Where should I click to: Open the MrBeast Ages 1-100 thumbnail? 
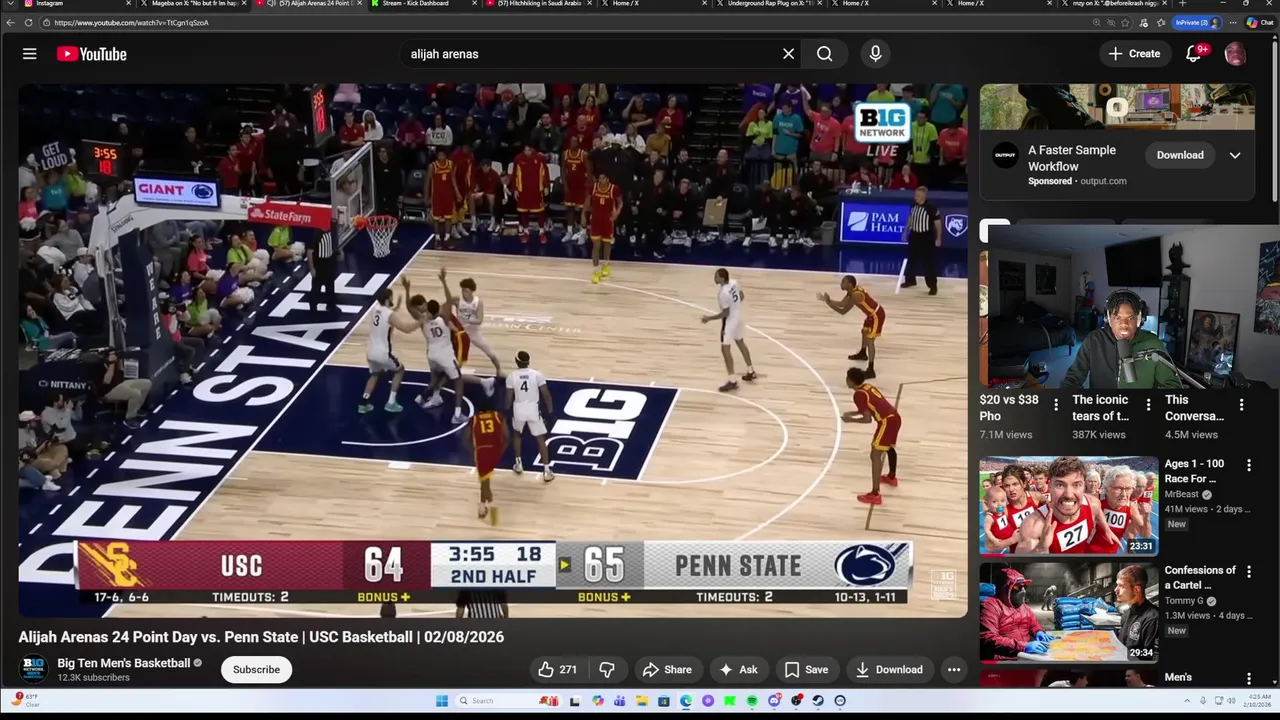coord(1068,506)
